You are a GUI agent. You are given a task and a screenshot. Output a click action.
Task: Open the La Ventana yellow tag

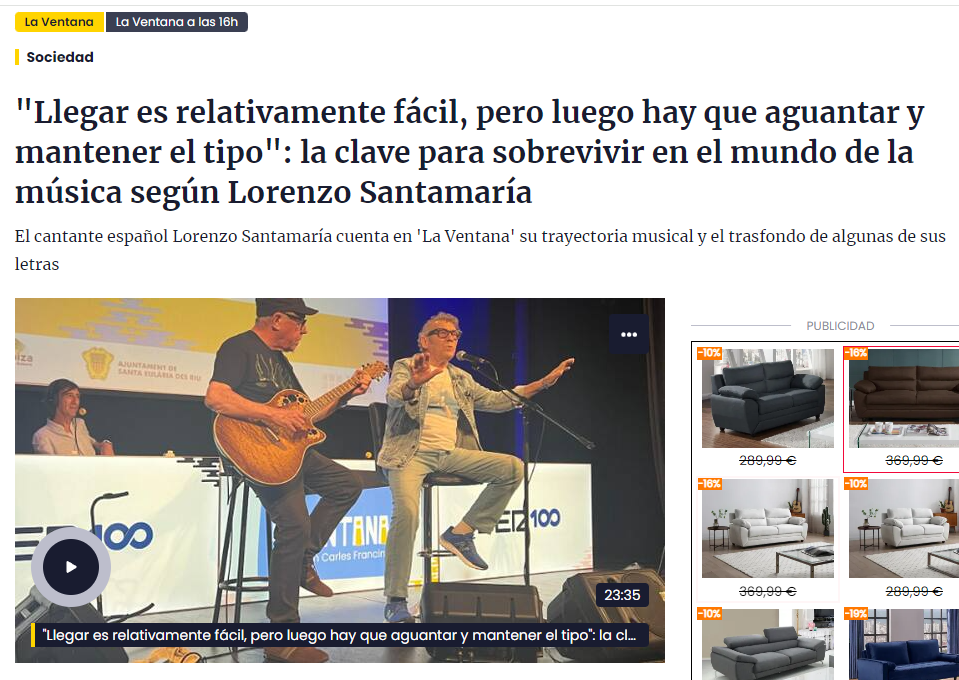pyautogui.click(x=59, y=22)
